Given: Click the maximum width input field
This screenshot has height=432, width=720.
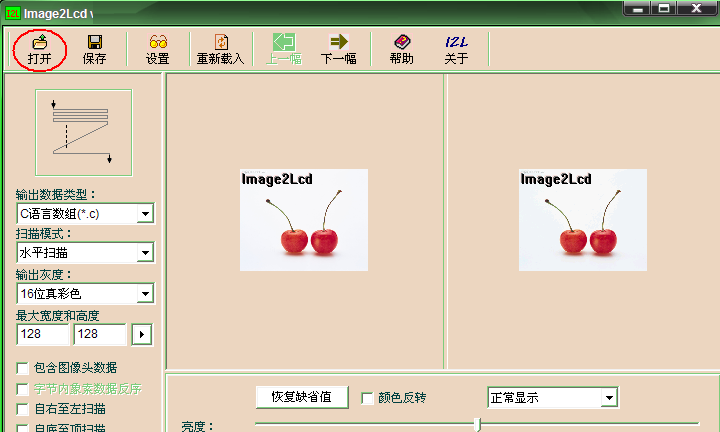Looking at the screenshot, I should [42, 335].
